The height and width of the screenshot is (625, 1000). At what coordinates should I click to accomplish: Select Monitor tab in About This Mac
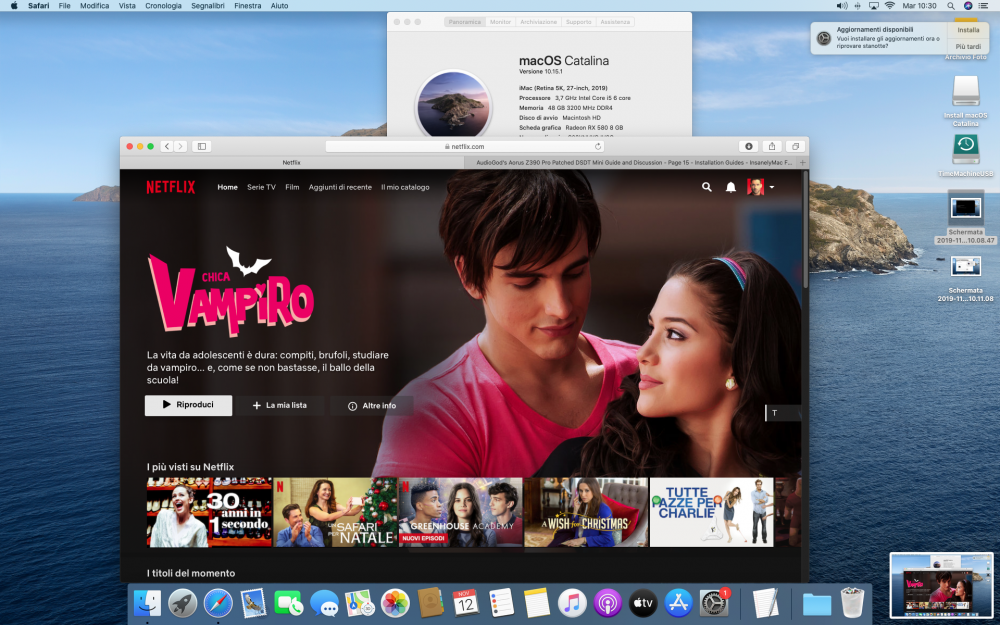500,22
